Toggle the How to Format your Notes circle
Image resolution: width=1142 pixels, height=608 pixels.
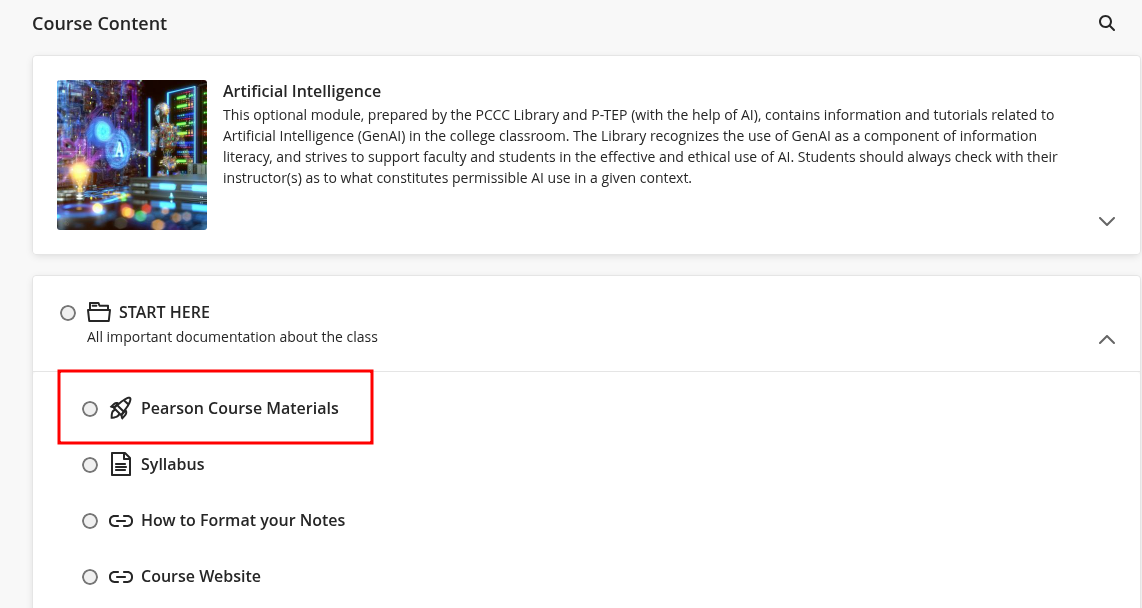pos(90,521)
